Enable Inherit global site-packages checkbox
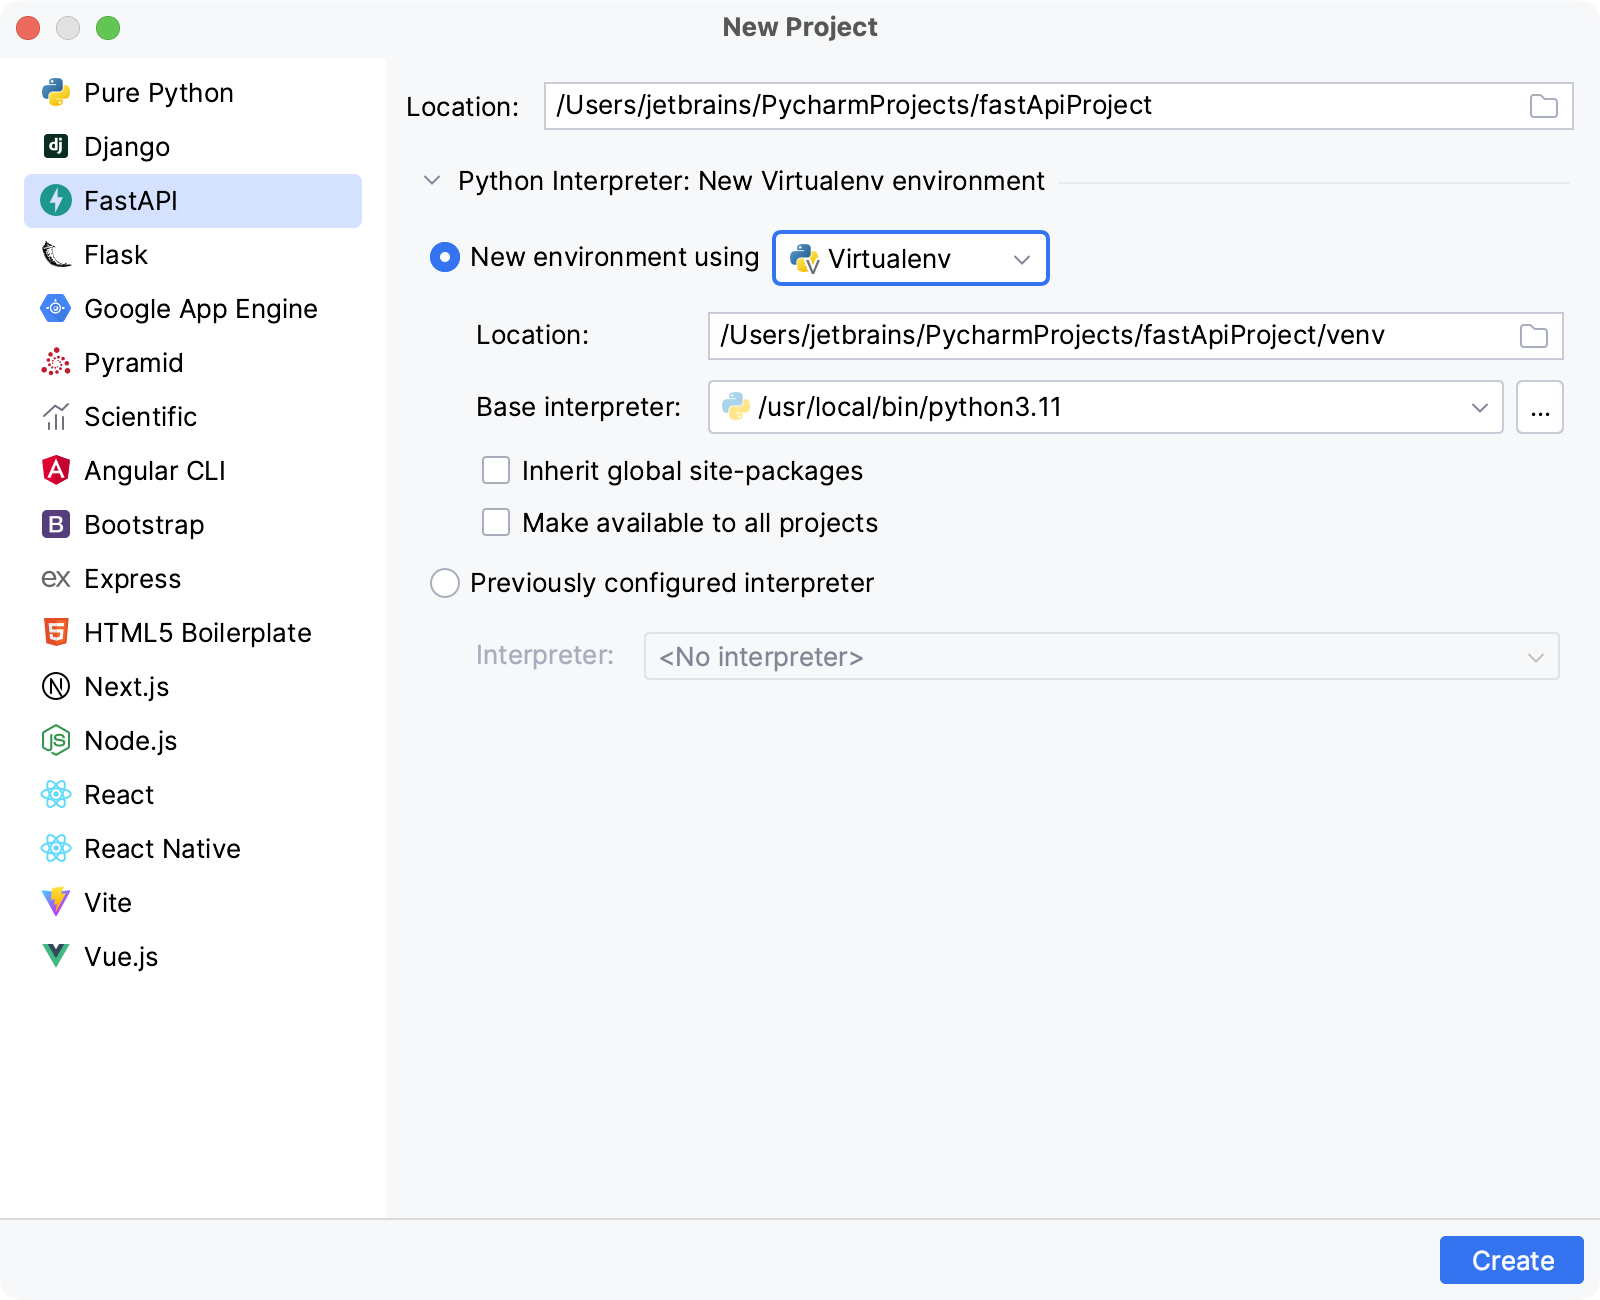The width and height of the screenshot is (1600, 1300). click(496, 470)
